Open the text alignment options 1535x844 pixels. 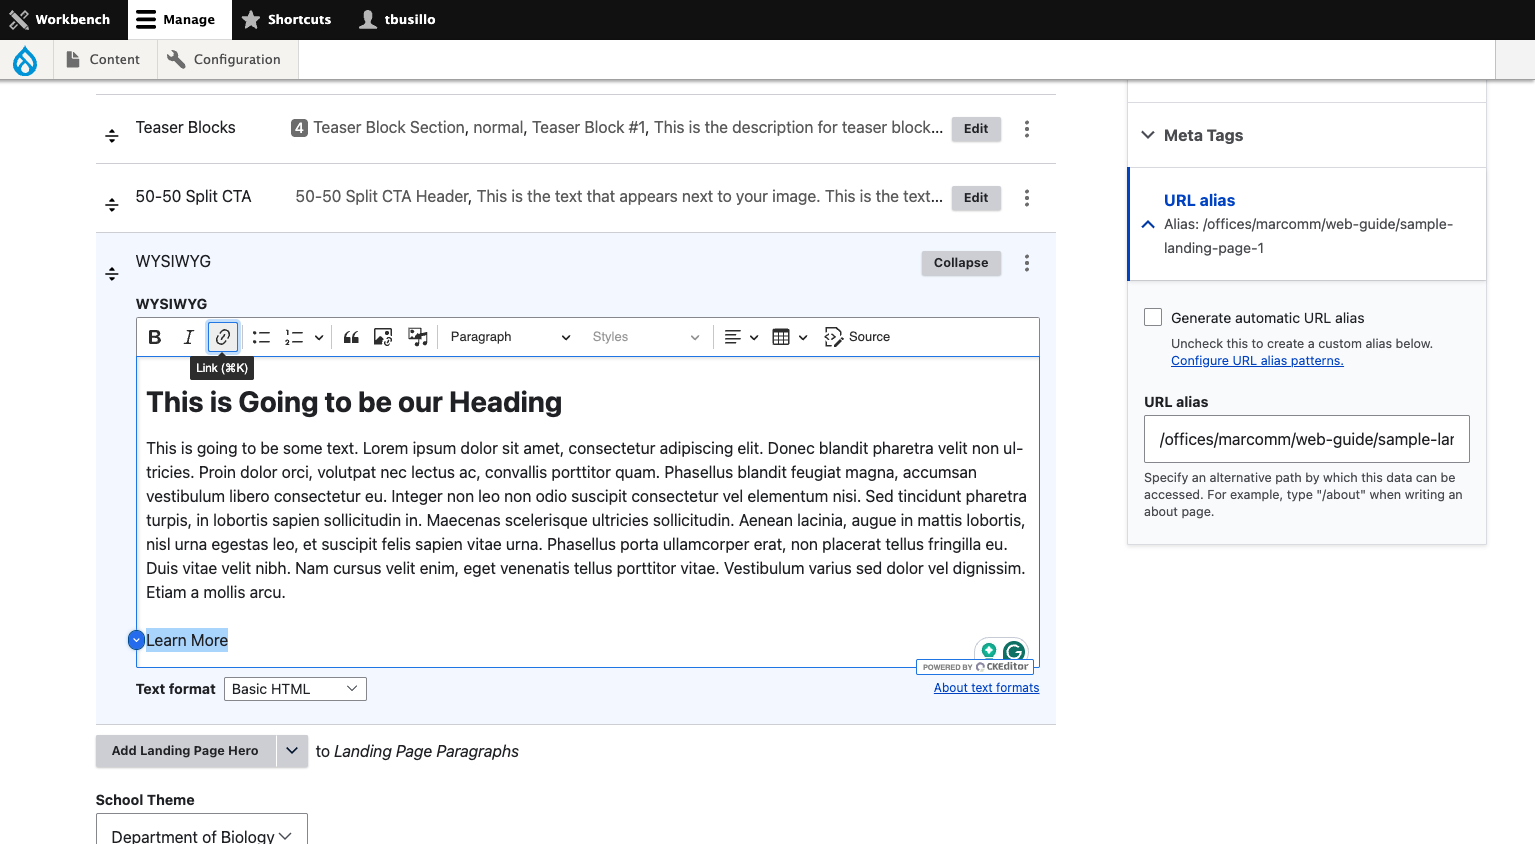(x=741, y=337)
